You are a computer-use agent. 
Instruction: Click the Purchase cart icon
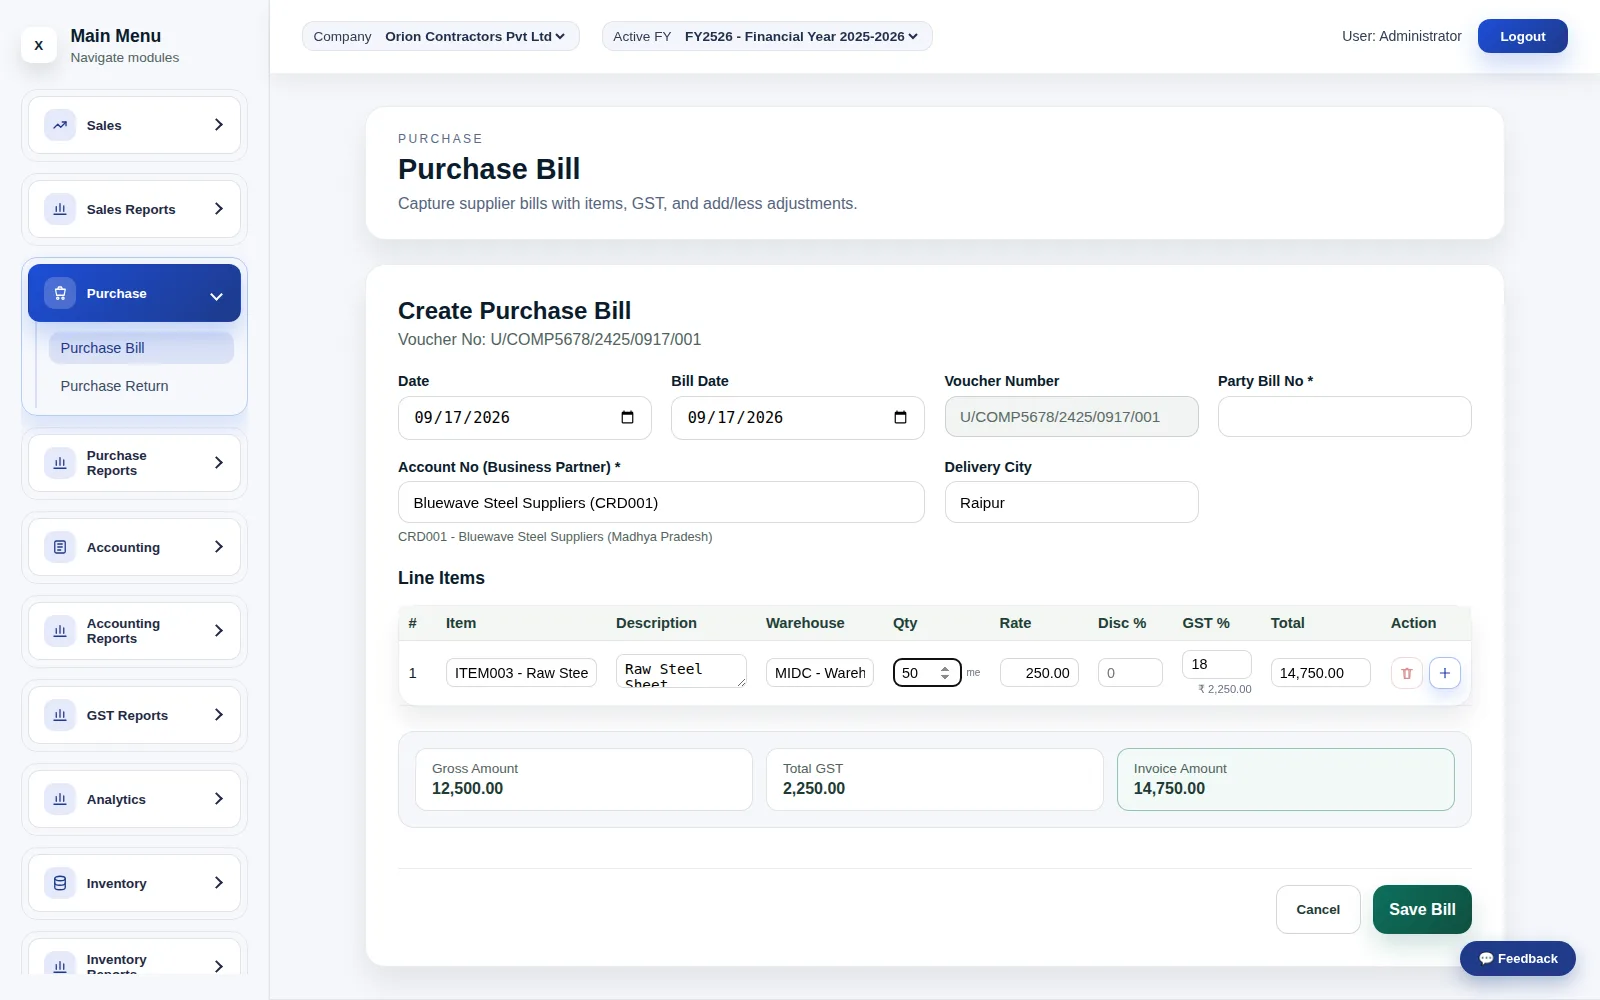click(60, 293)
